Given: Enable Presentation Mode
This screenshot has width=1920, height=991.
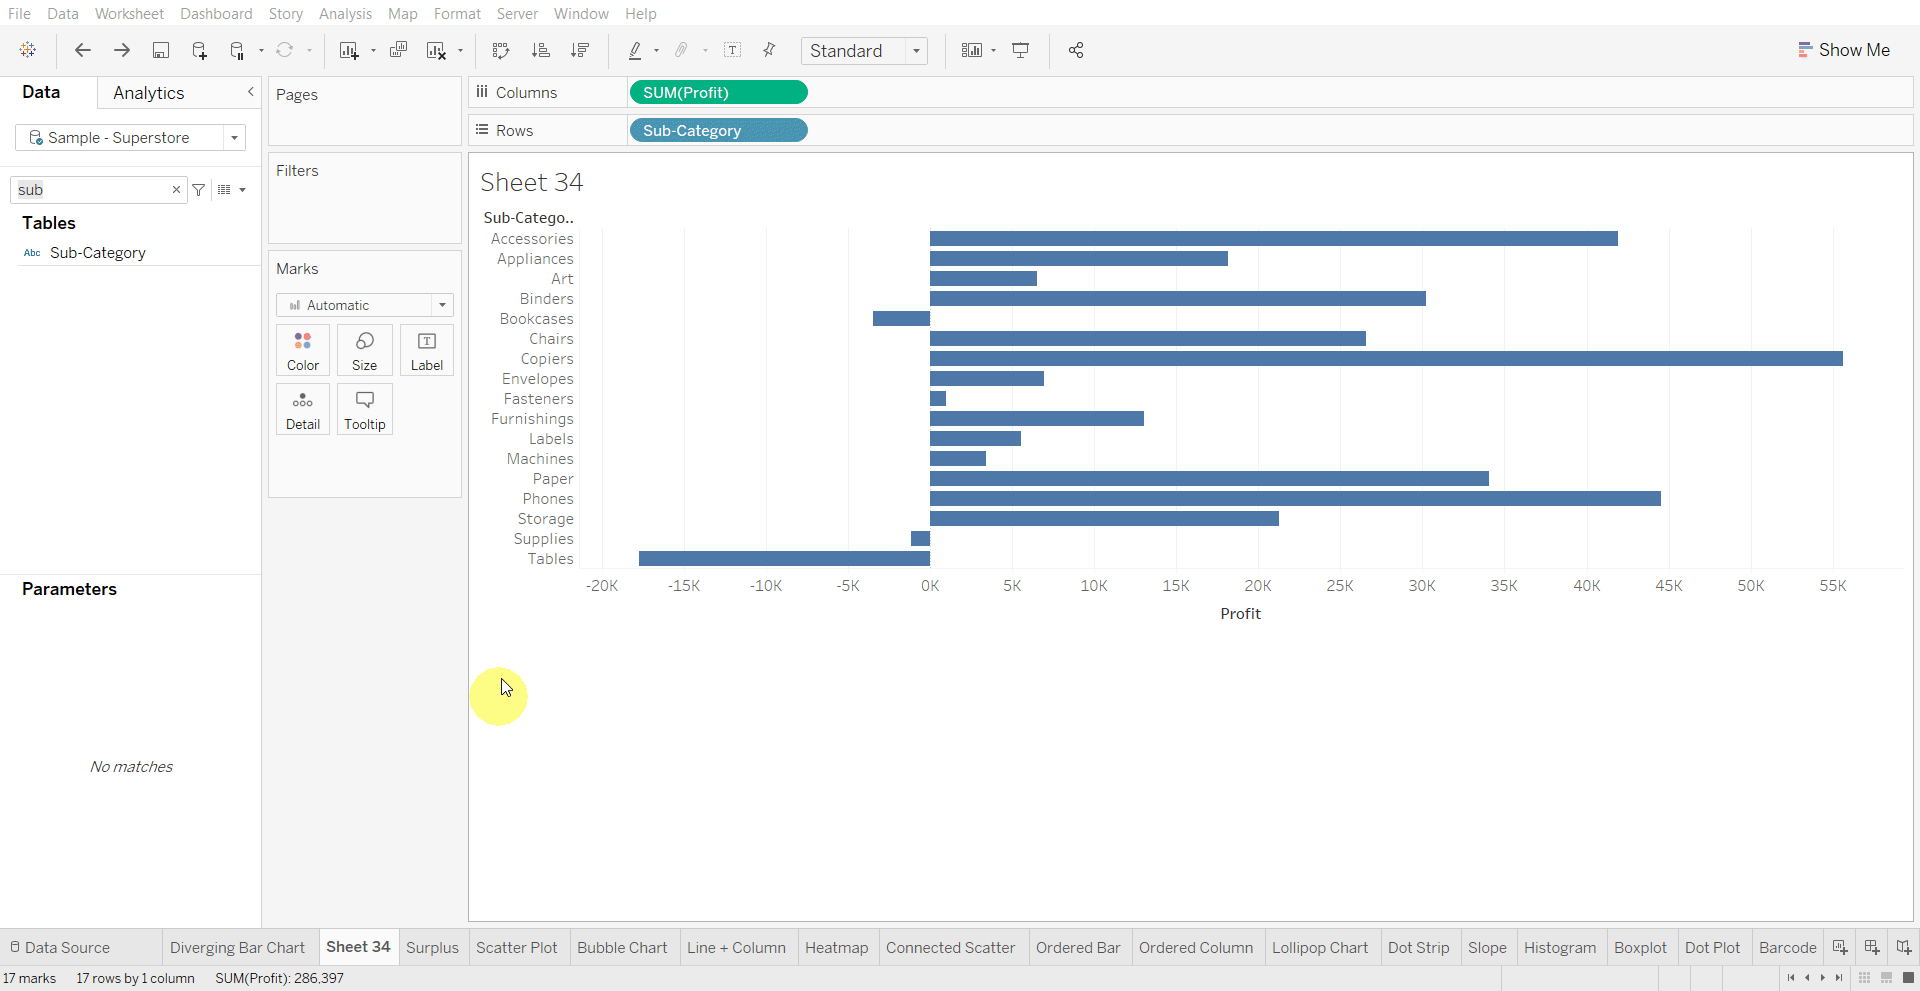Looking at the screenshot, I should coord(1020,50).
